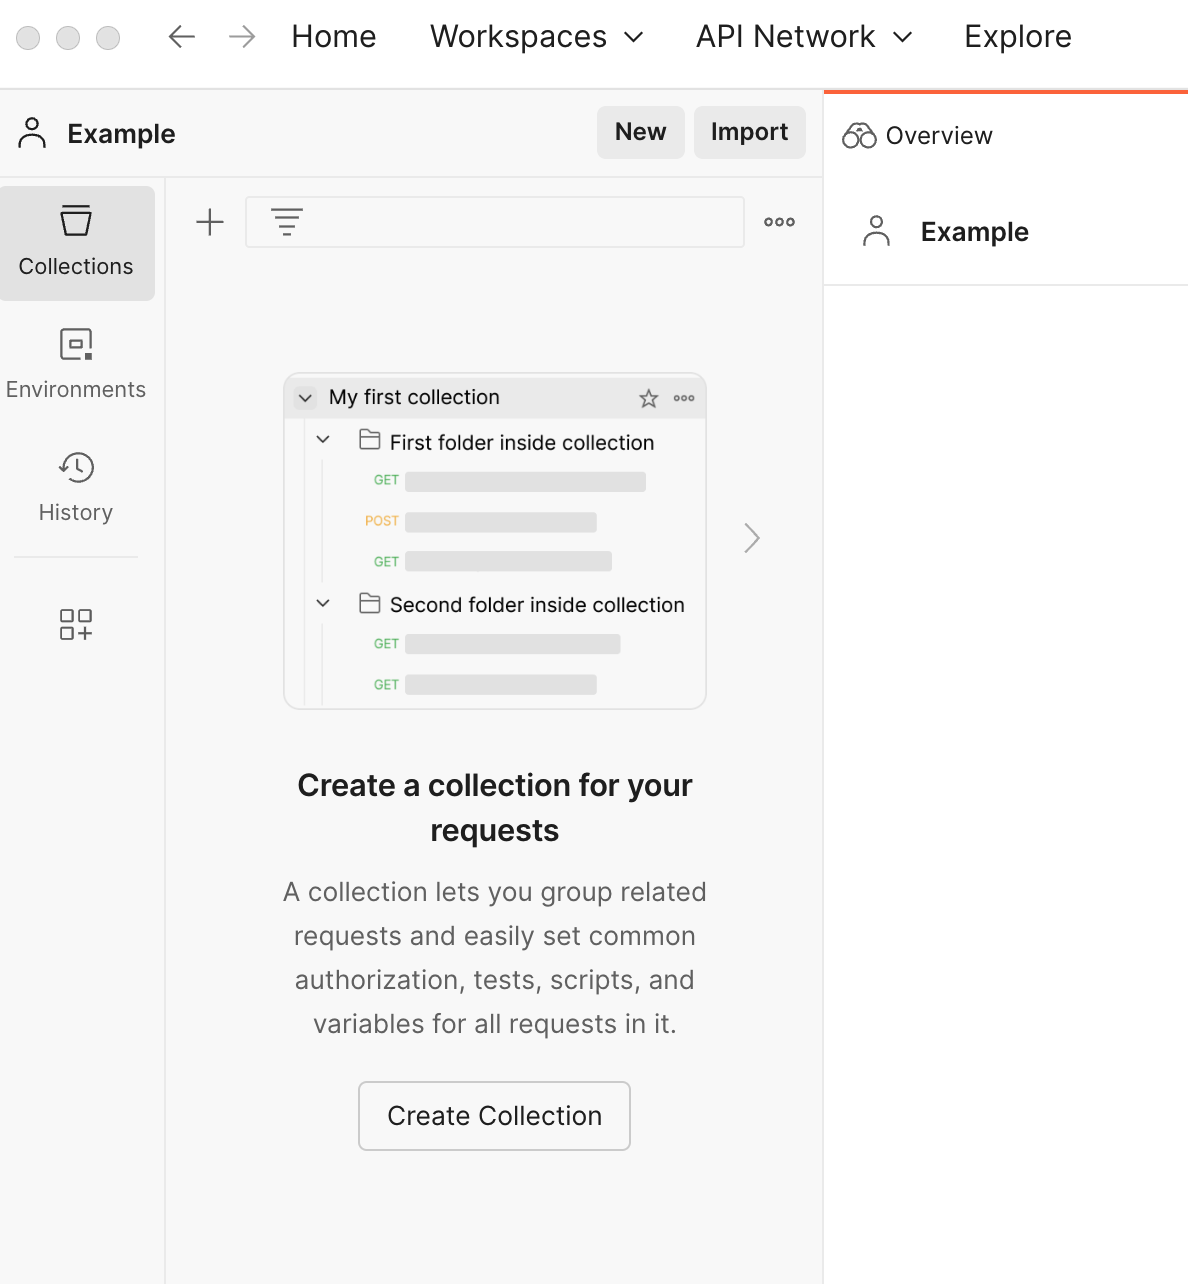Open the three-dots view options menu
Viewport: 1188px width, 1284px height.
click(780, 222)
